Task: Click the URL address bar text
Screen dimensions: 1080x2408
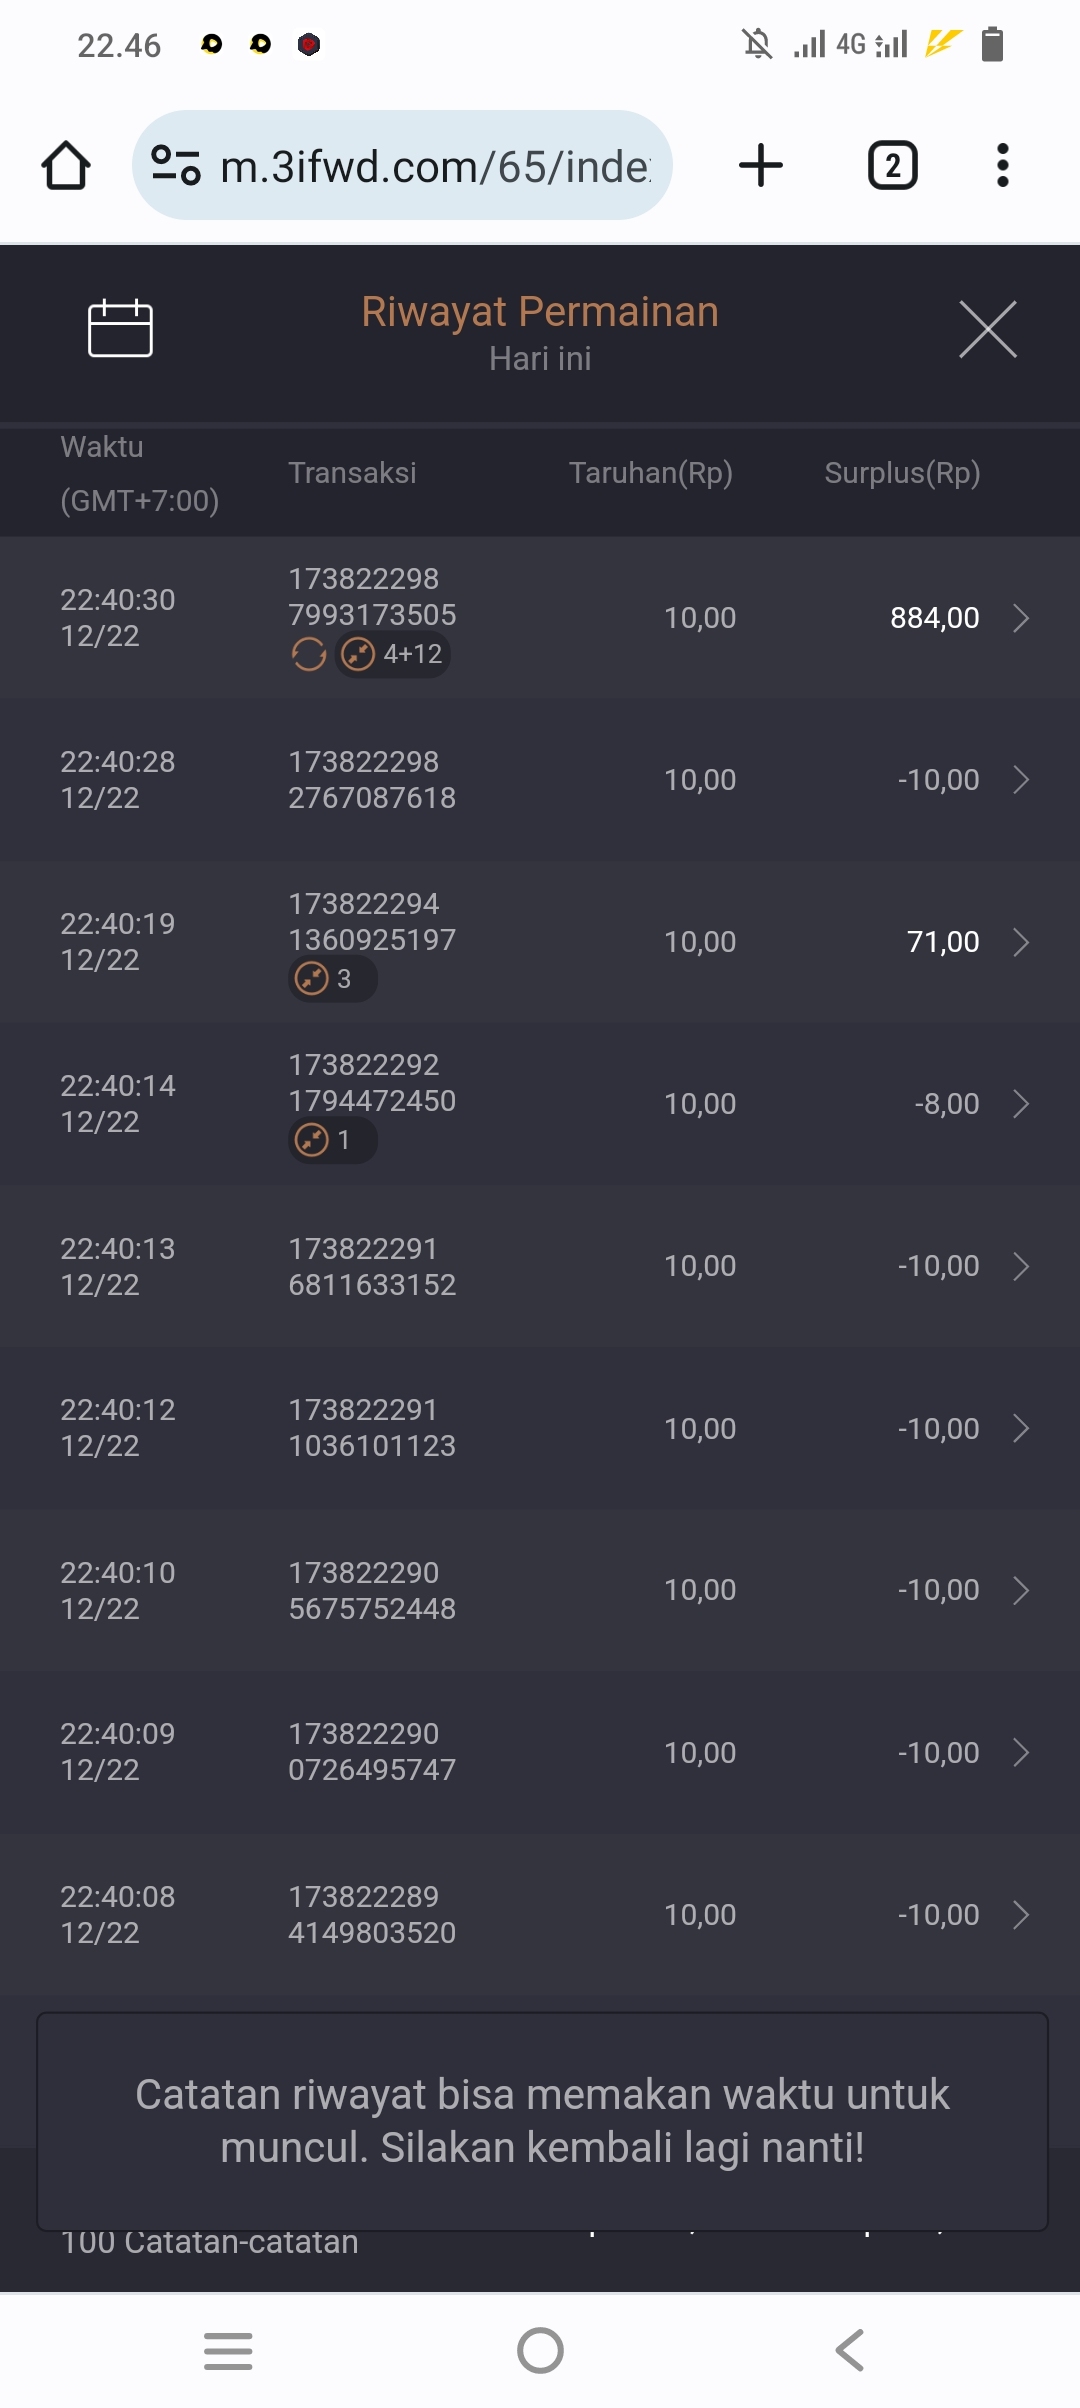Action: pos(435,166)
